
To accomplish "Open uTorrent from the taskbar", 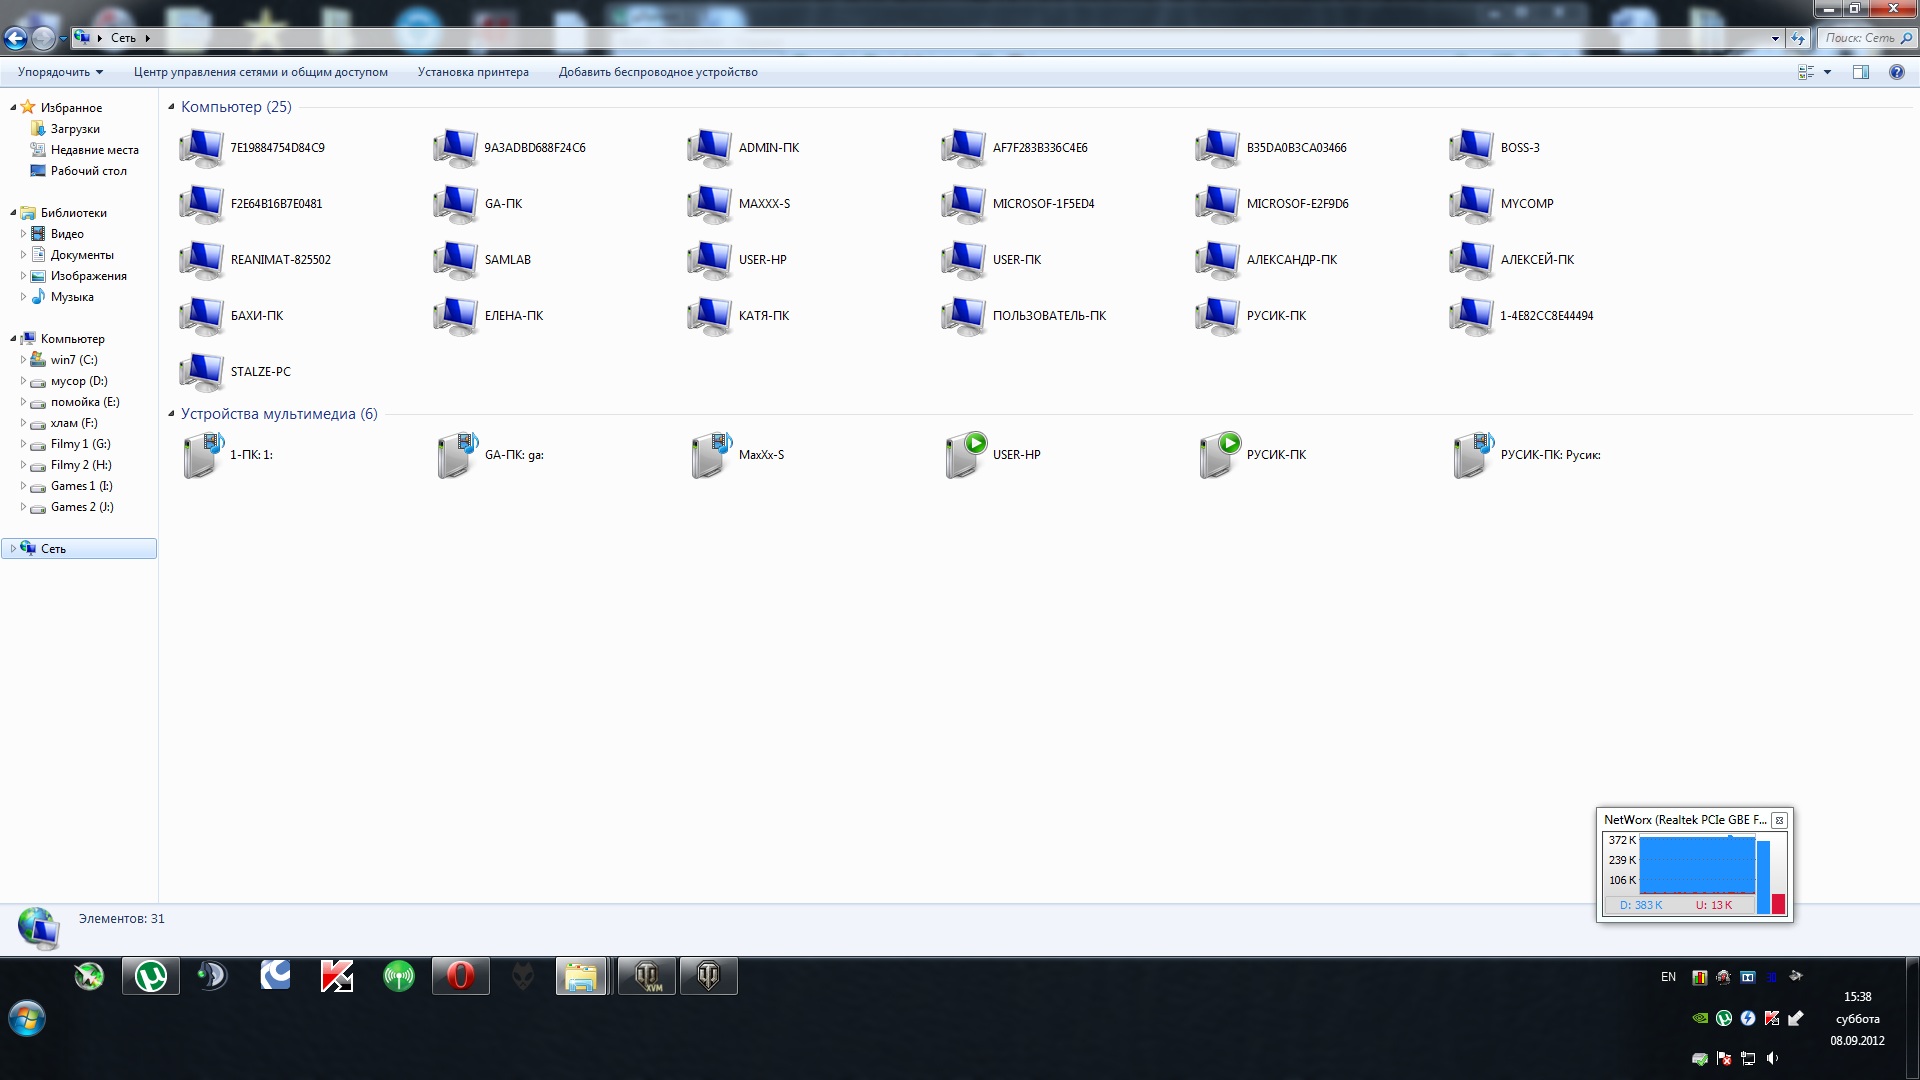I will coord(151,976).
